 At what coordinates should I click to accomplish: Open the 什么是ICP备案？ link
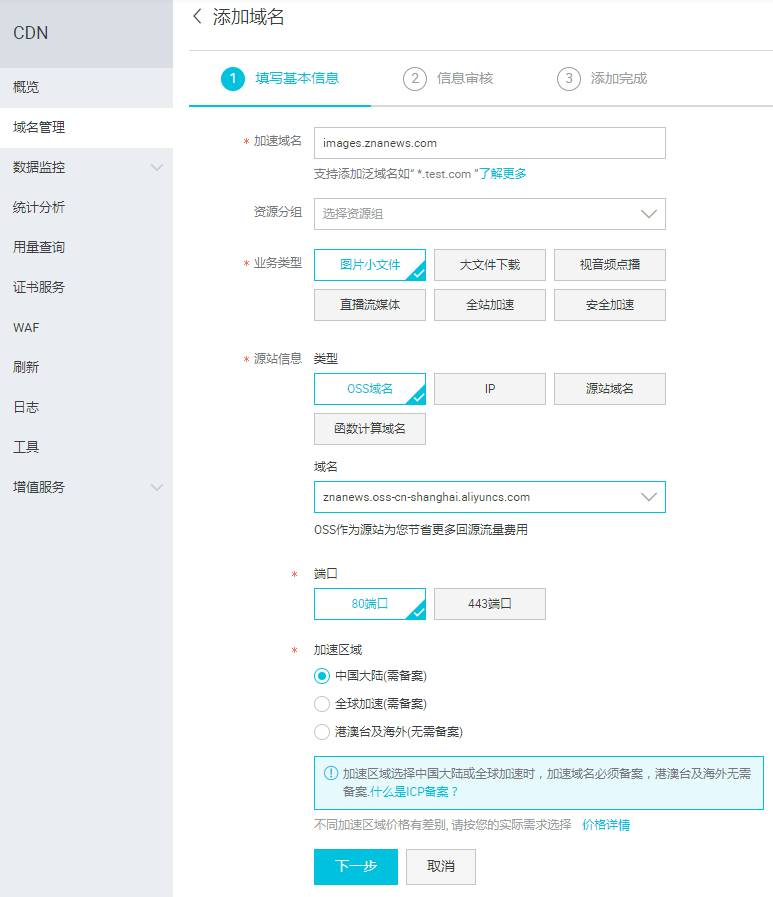414,791
